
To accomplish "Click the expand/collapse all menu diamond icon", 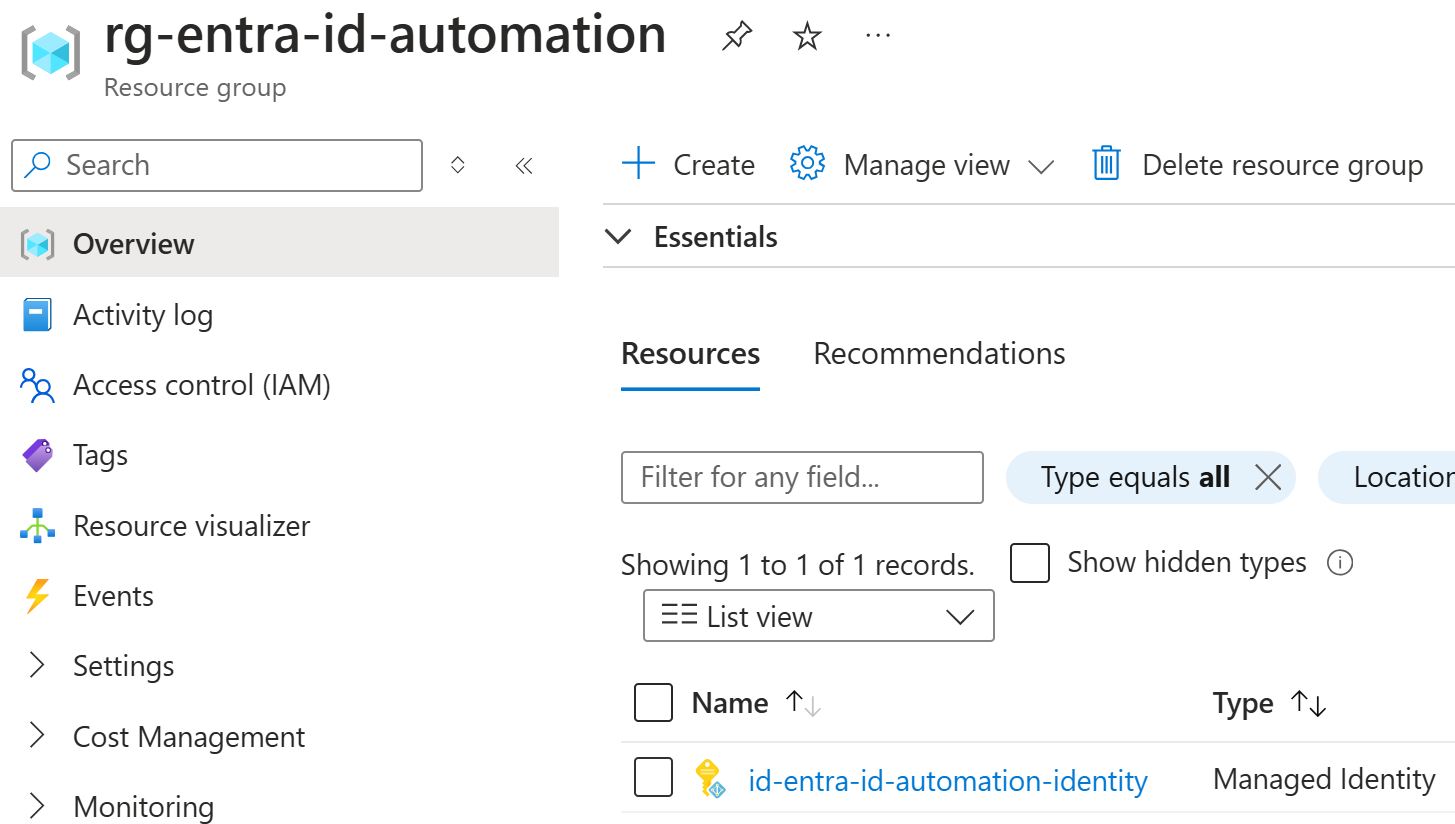I will [x=458, y=165].
